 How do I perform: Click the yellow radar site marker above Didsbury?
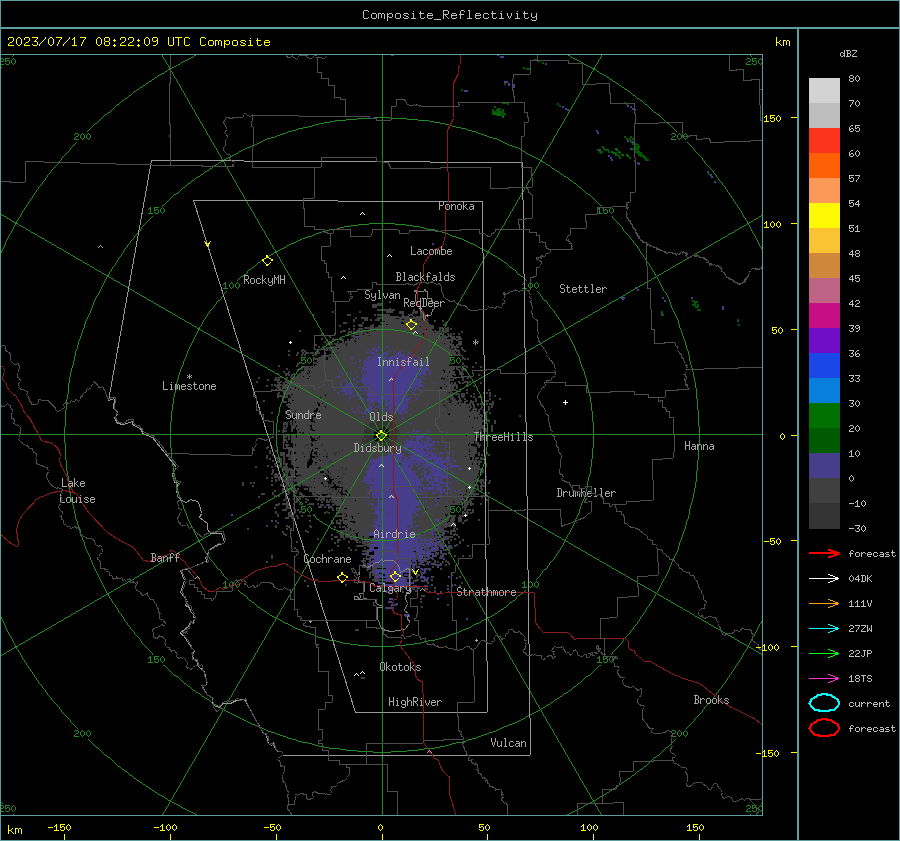[382, 435]
